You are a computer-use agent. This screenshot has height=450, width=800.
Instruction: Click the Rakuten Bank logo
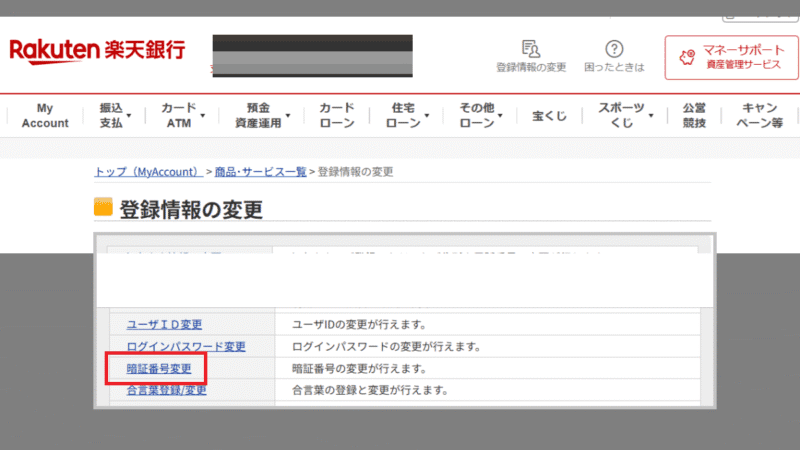(x=97, y=50)
